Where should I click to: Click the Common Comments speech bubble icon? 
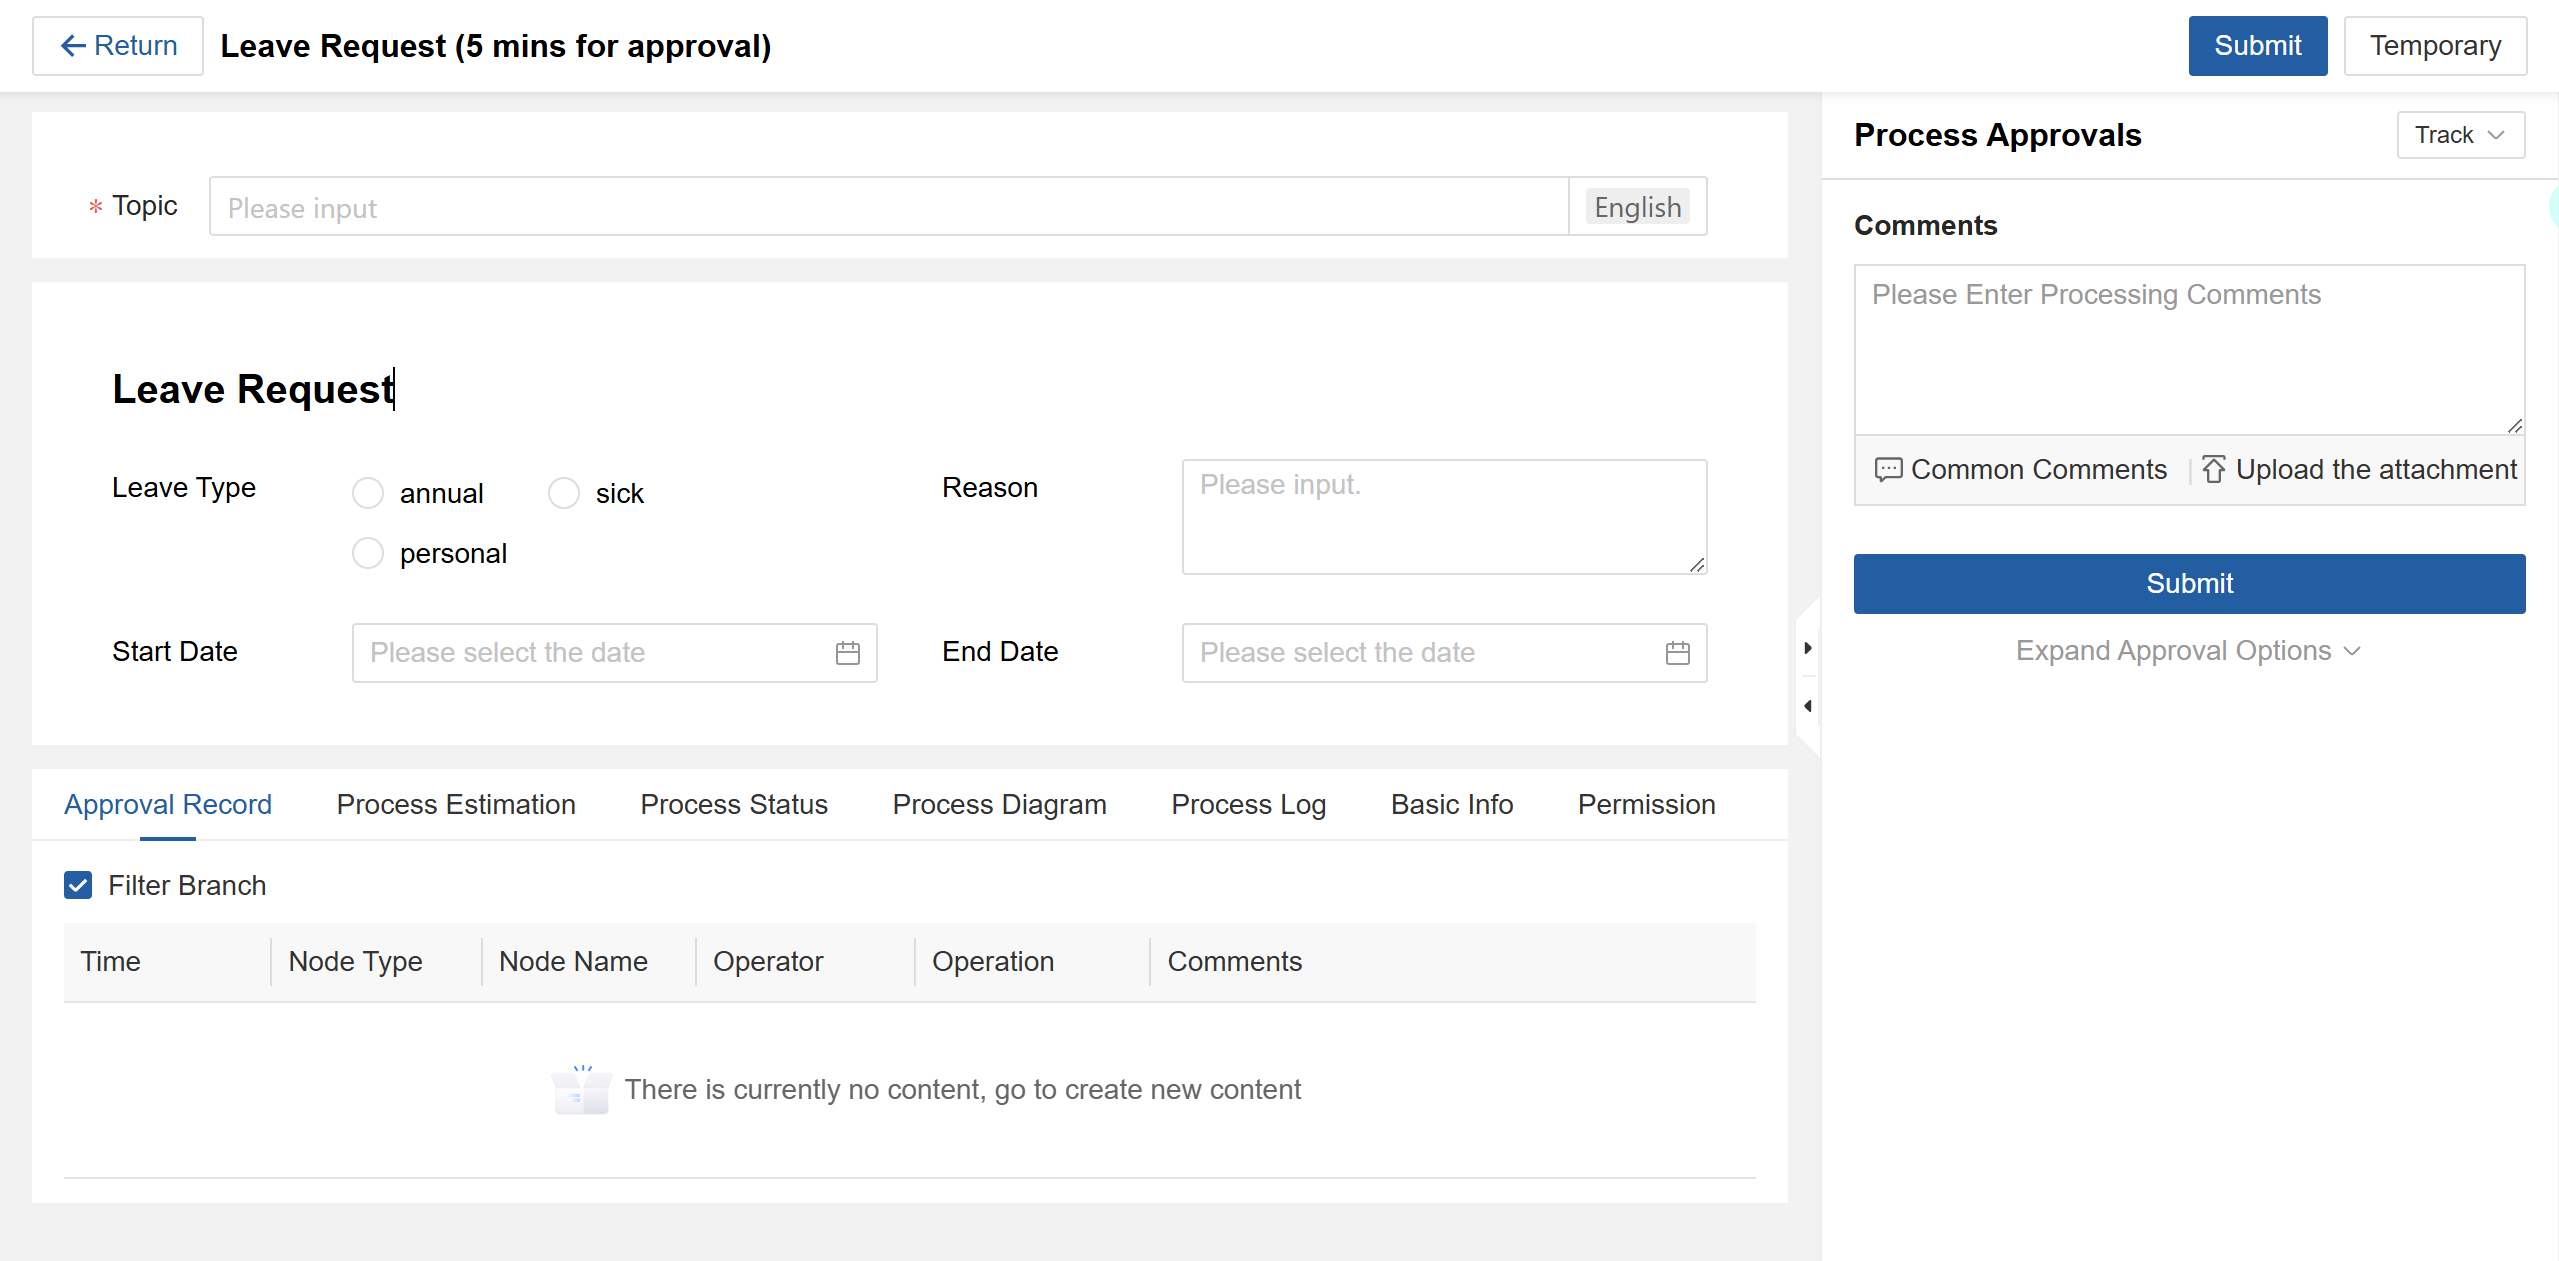point(1887,469)
